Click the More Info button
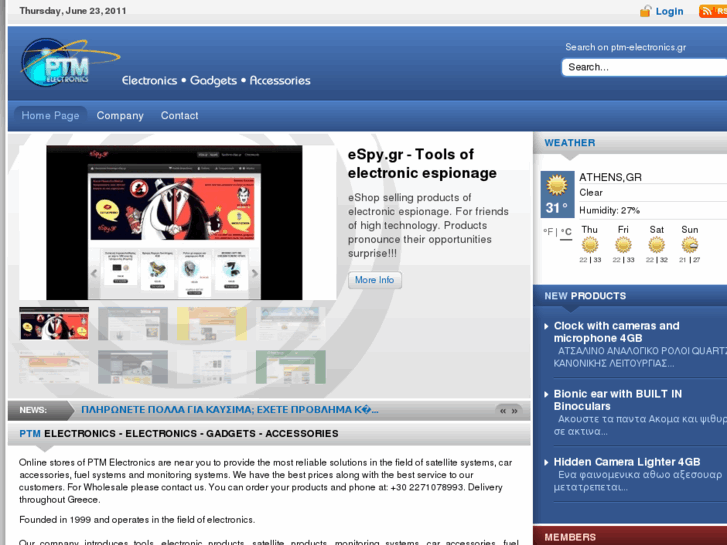 pos(375,280)
